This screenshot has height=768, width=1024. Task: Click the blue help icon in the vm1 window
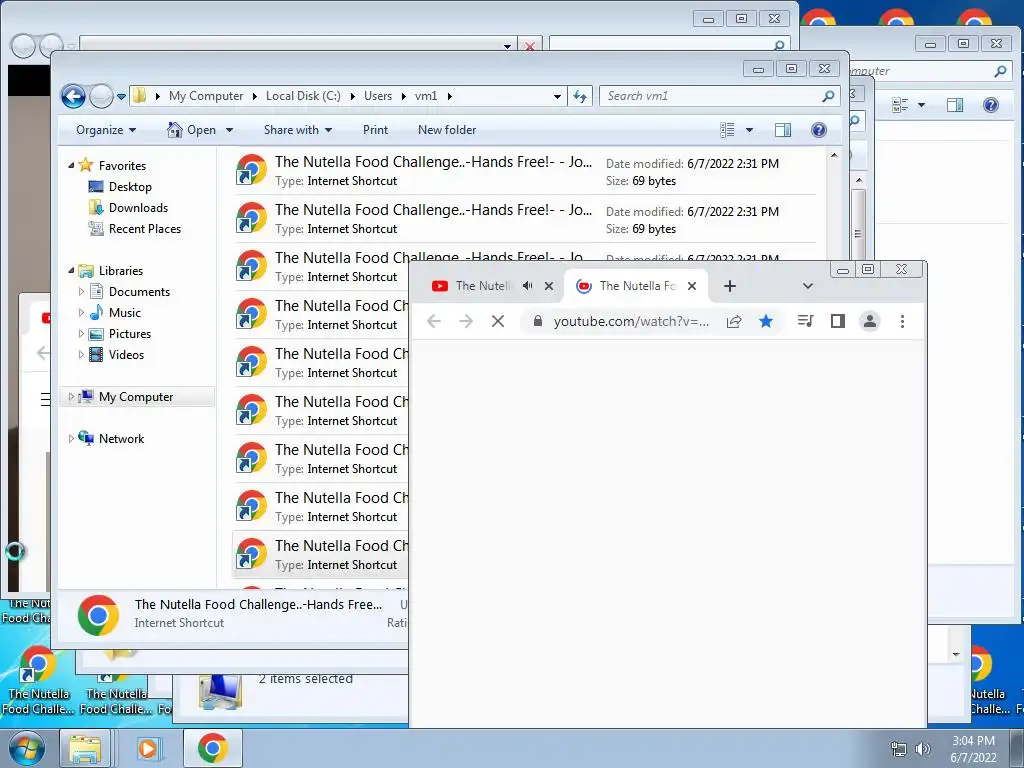818,130
